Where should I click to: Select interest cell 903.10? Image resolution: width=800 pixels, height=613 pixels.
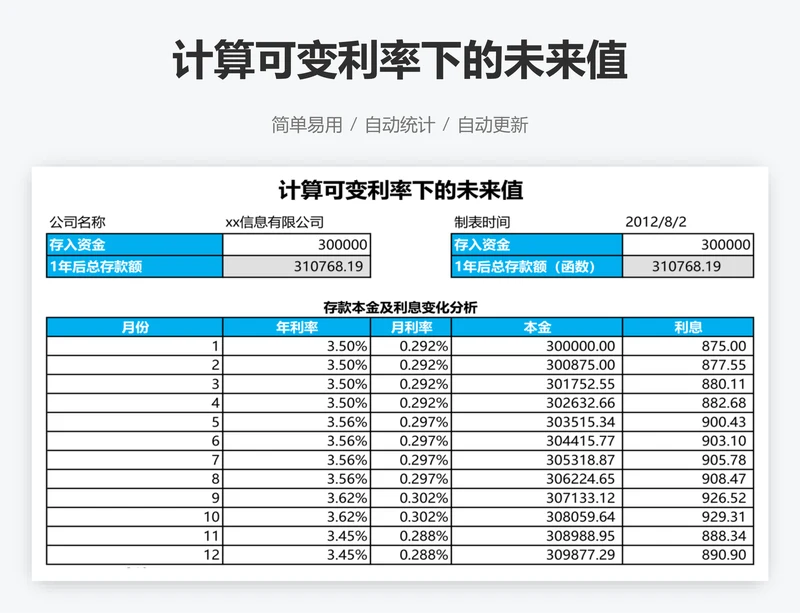click(x=688, y=441)
